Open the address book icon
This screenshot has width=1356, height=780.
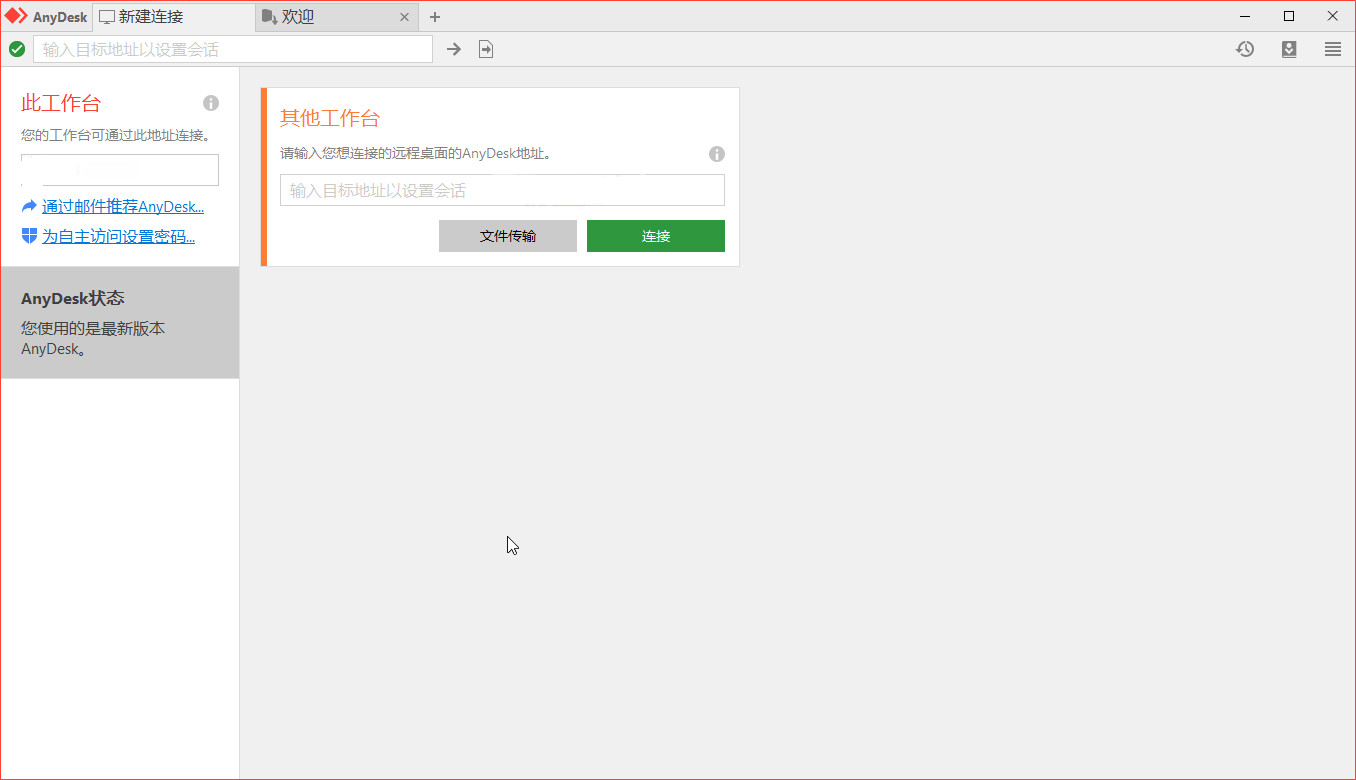point(1289,48)
